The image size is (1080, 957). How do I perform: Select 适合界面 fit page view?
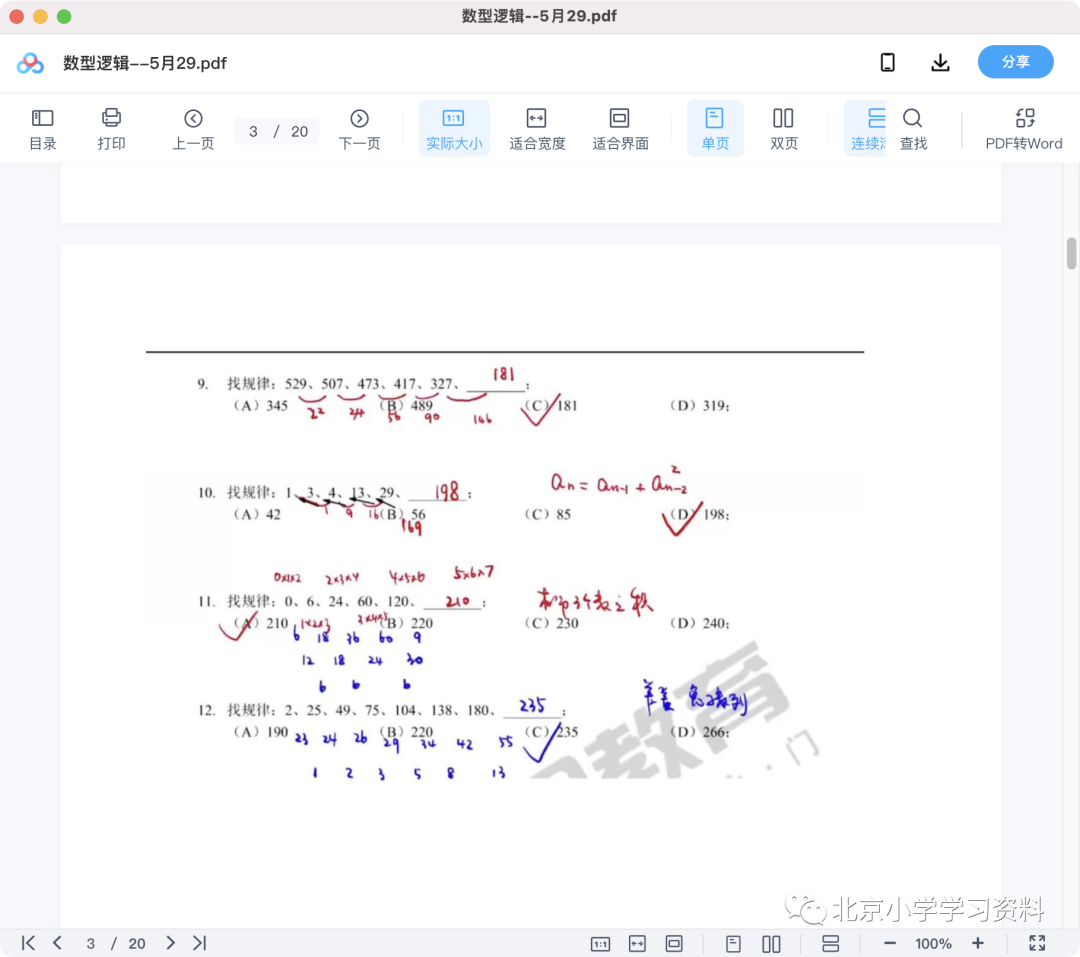pos(620,129)
